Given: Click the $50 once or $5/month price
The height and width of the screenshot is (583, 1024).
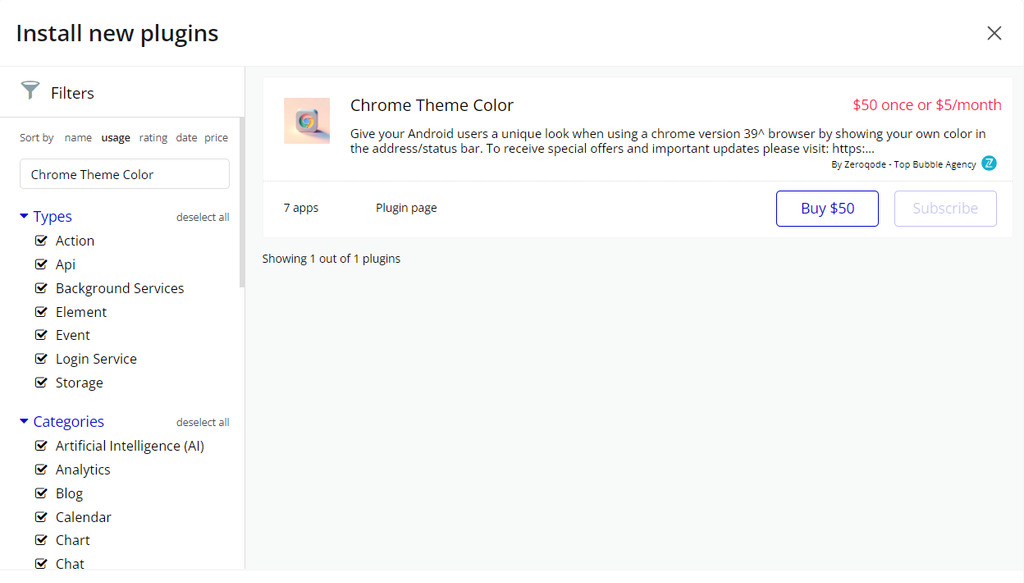Looking at the screenshot, I should [927, 105].
